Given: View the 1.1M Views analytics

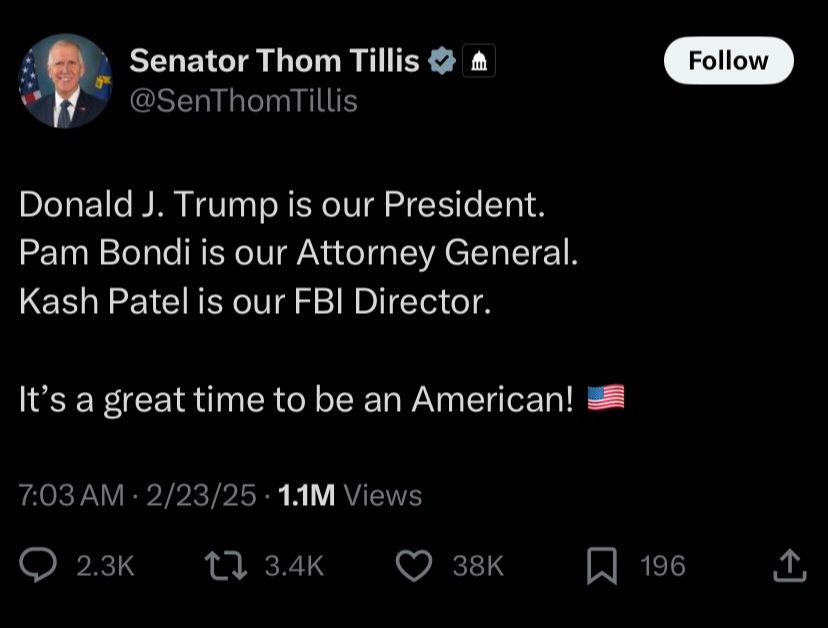Looking at the screenshot, I should point(348,495).
